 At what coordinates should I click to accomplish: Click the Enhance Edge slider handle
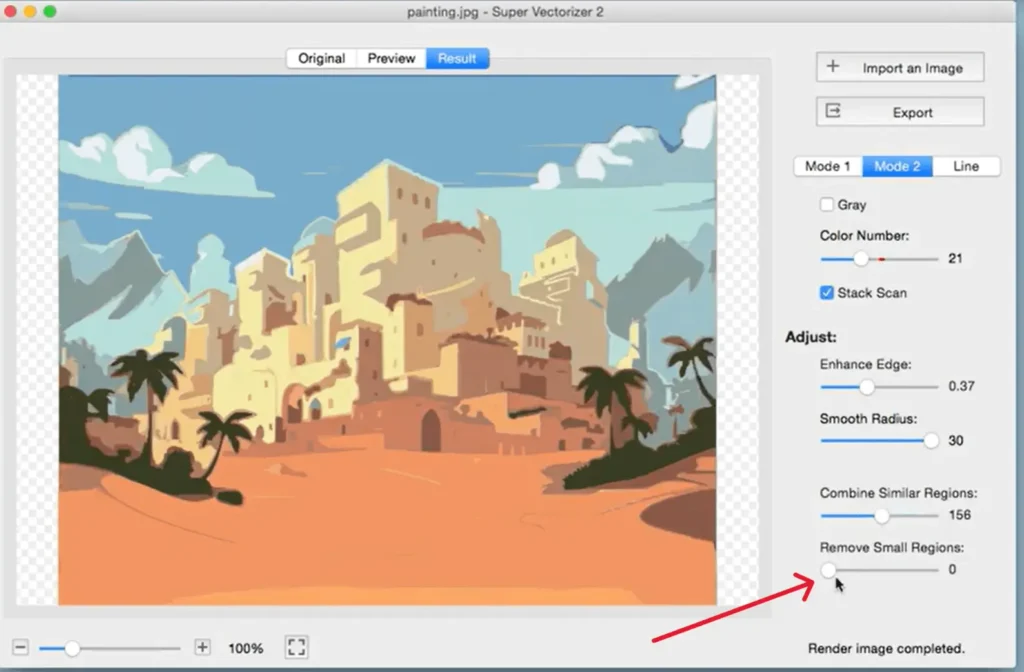[x=866, y=387]
